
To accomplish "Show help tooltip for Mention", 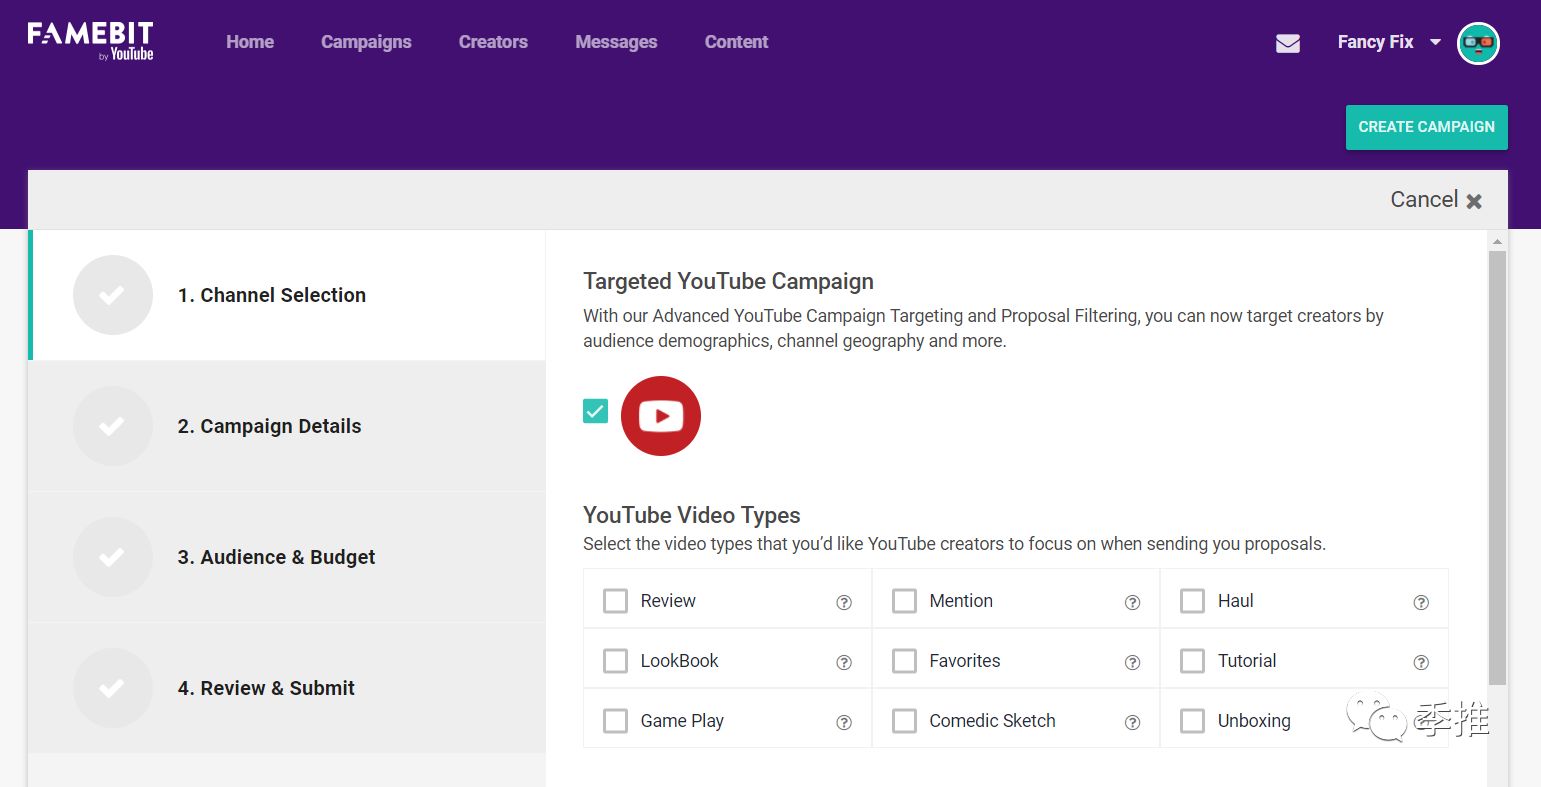I will (x=1132, y=602).
